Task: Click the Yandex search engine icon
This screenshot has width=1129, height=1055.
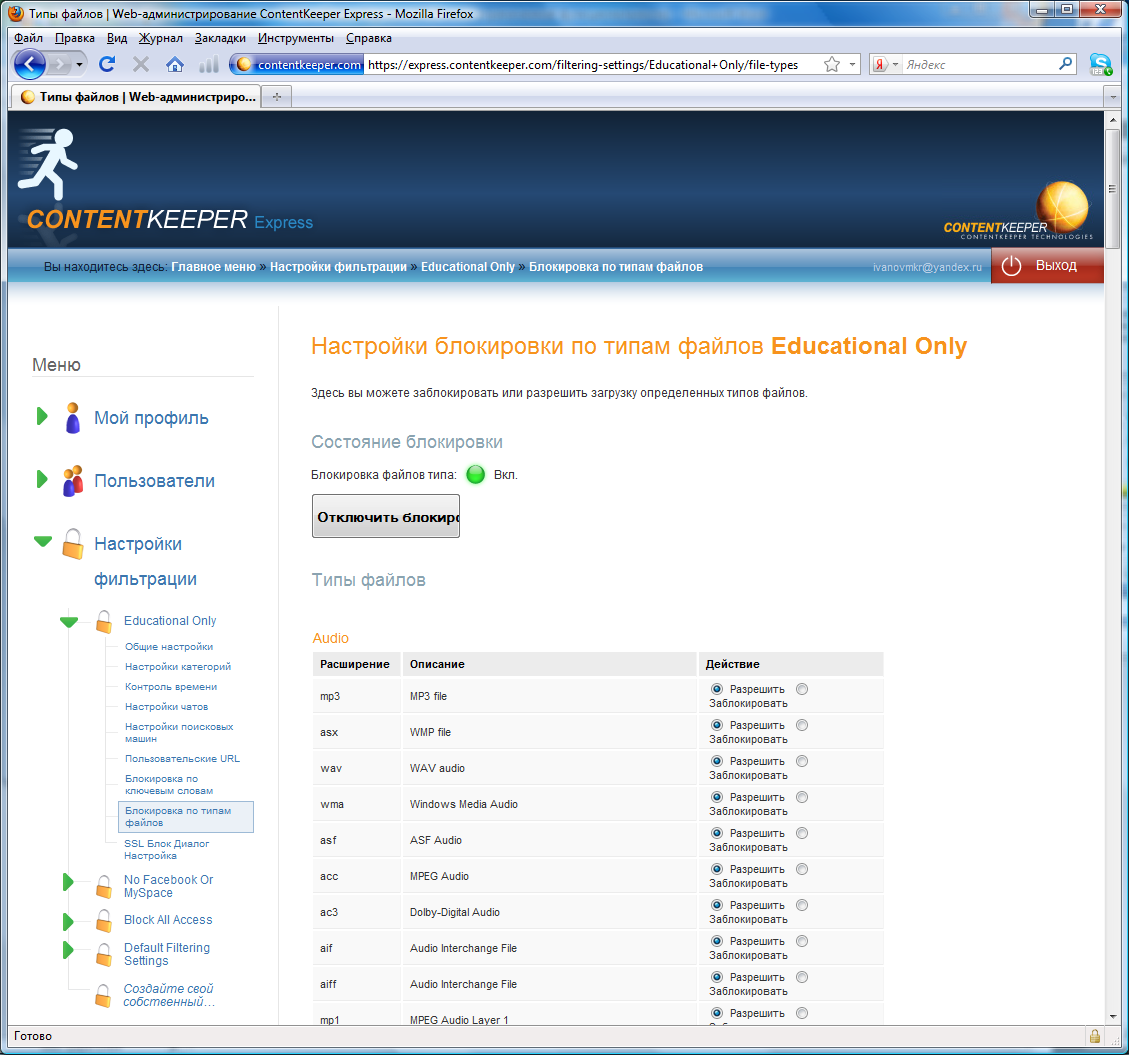Action: pyautogui.click(x=880, y=65)
